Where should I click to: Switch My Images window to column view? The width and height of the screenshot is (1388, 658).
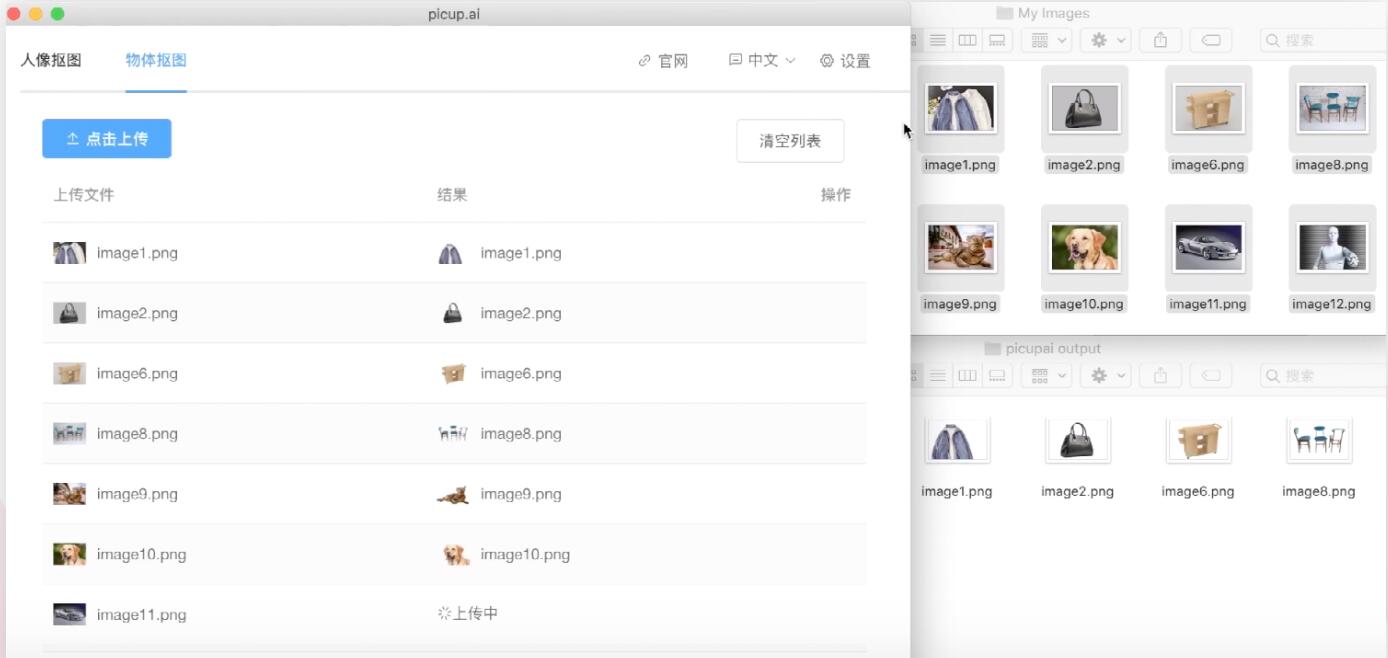[967, 40]
